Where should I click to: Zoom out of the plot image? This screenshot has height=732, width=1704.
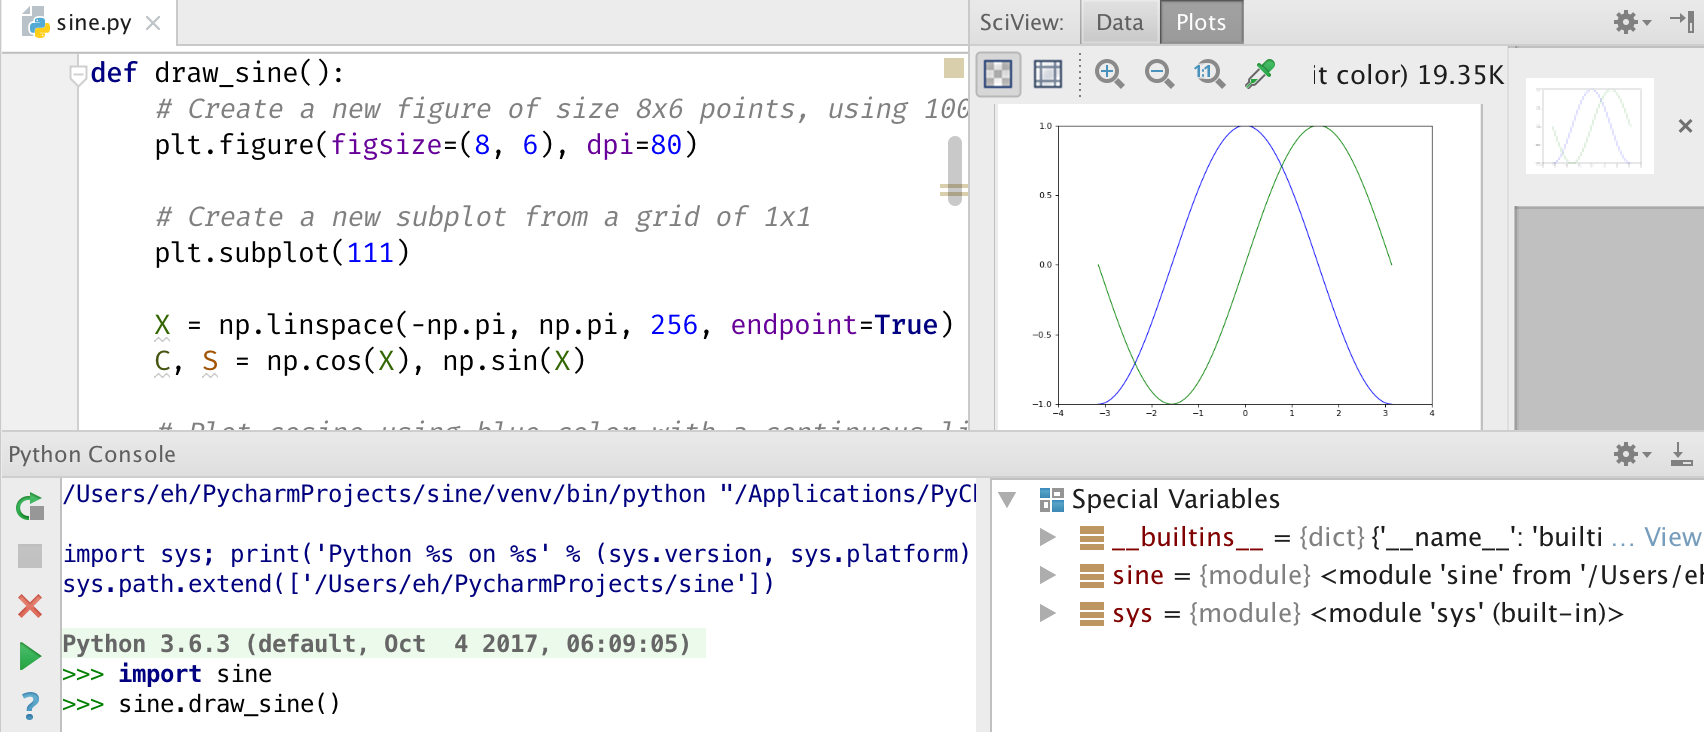pos(1159,74)
